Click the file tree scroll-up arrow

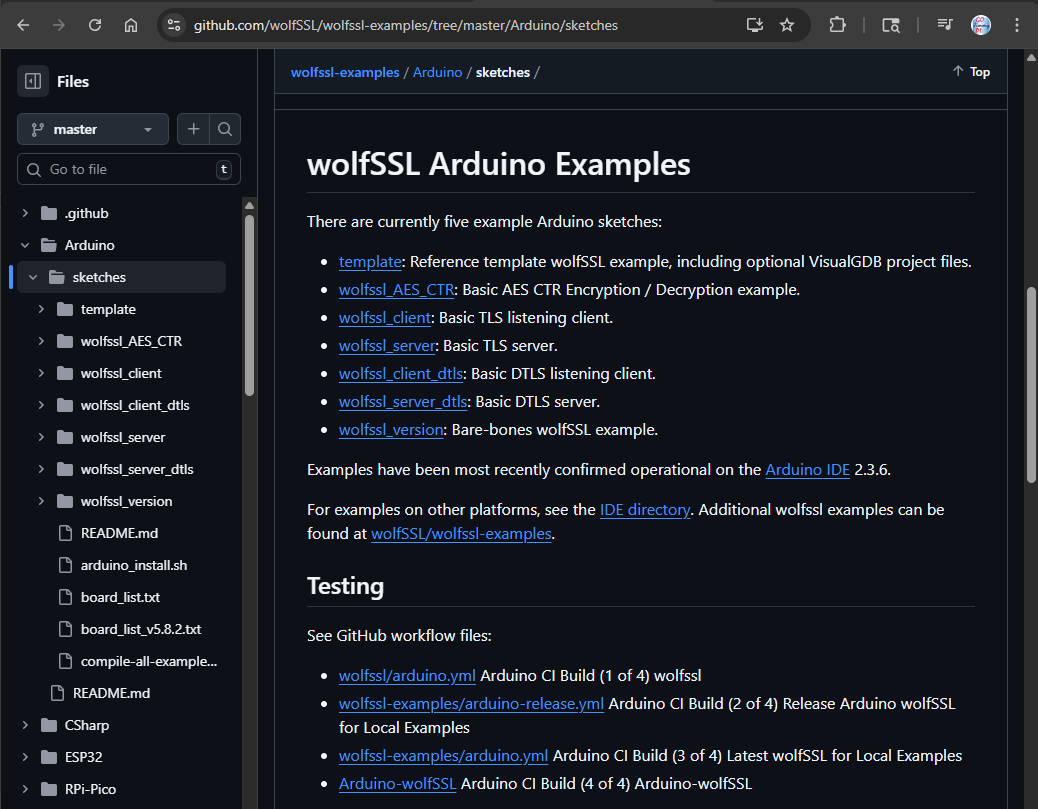pyautogui.click(x=250, y=205)
